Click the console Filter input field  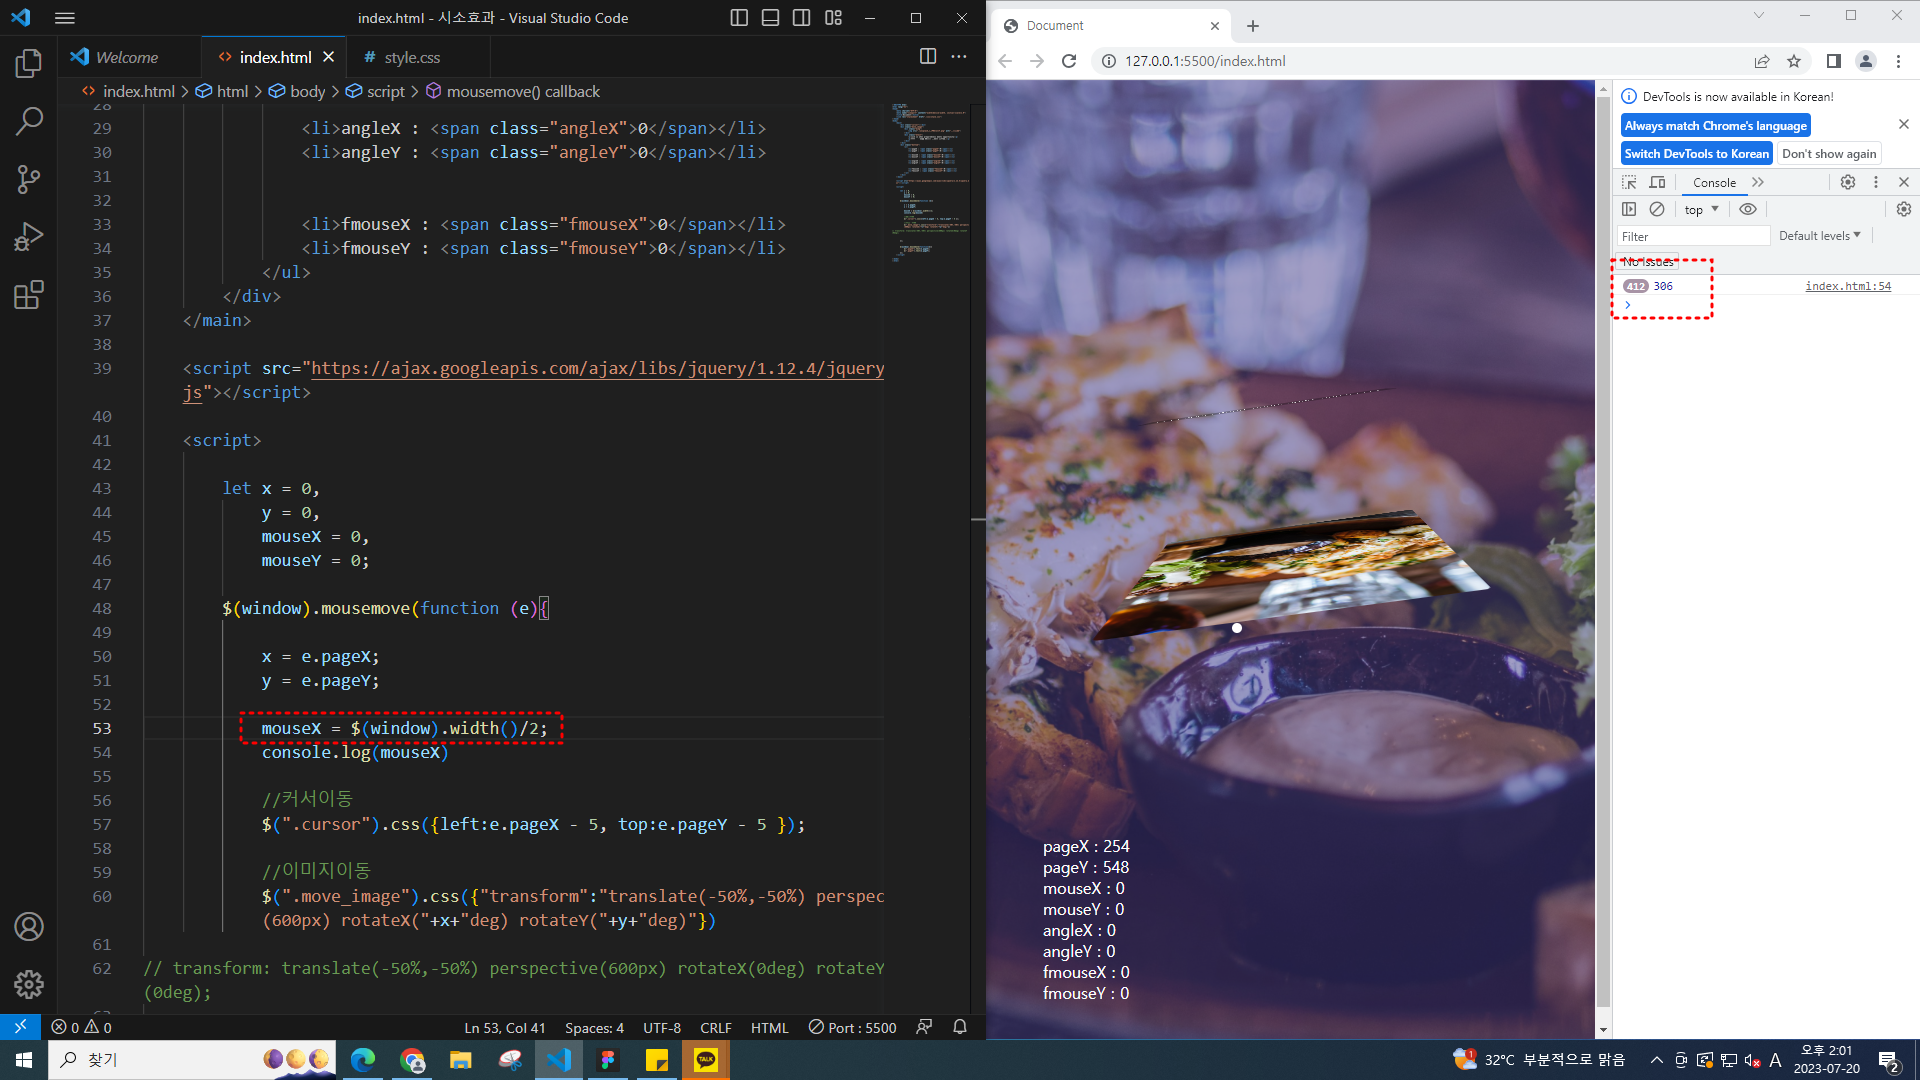(1692, 236)
